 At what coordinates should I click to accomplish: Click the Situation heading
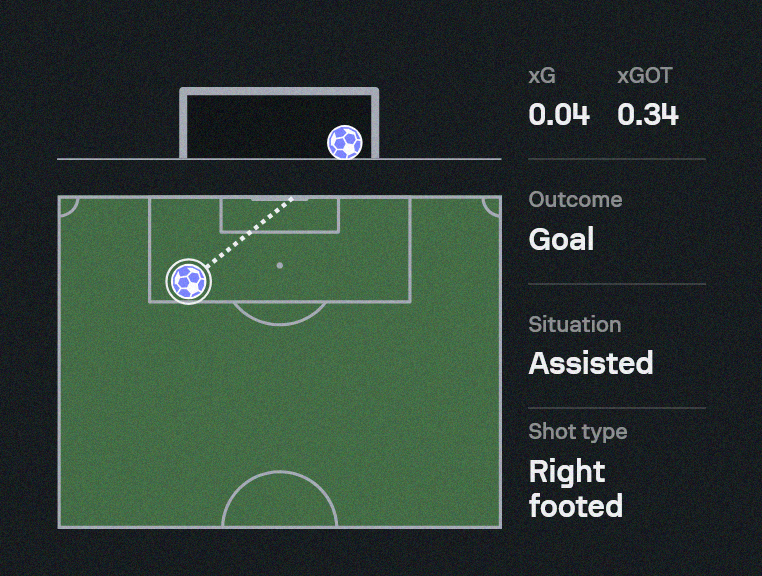[x=574, y=324]
